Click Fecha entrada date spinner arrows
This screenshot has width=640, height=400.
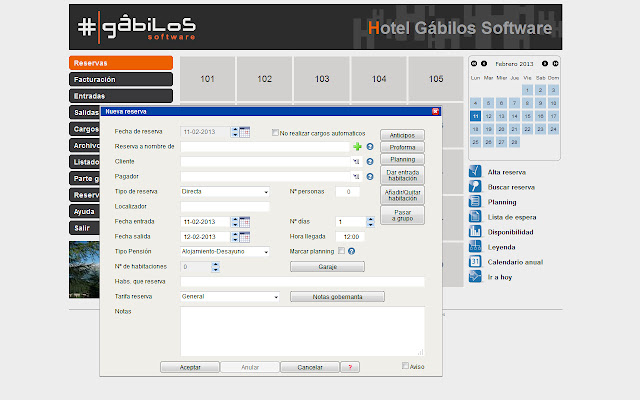[235, 222]
